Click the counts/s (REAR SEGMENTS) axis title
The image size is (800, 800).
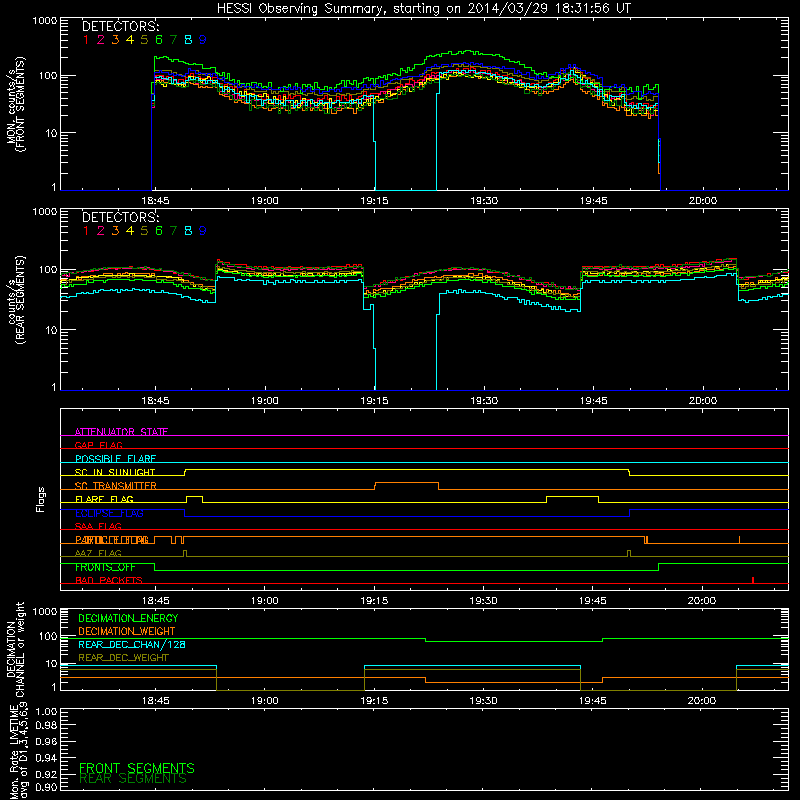point(15,299)
